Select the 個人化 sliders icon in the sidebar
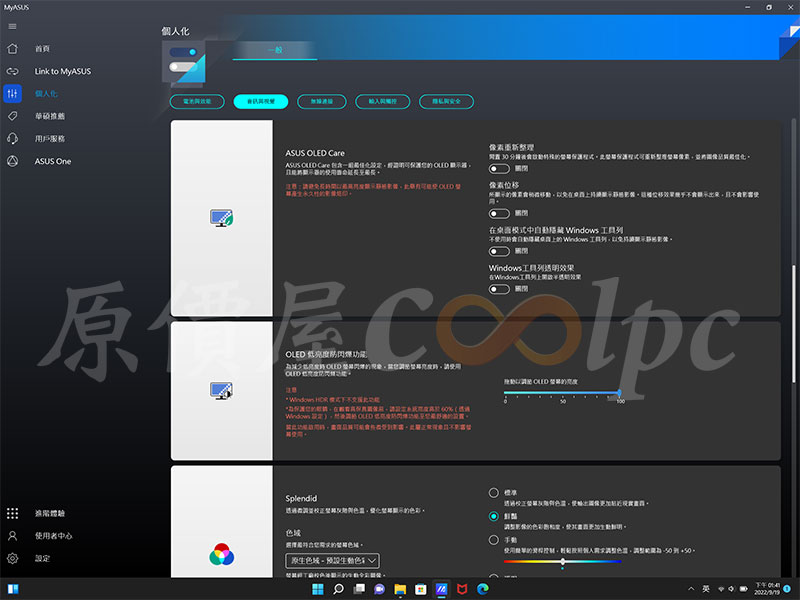This screenshot has height=600, width=800. pos(12,93)
